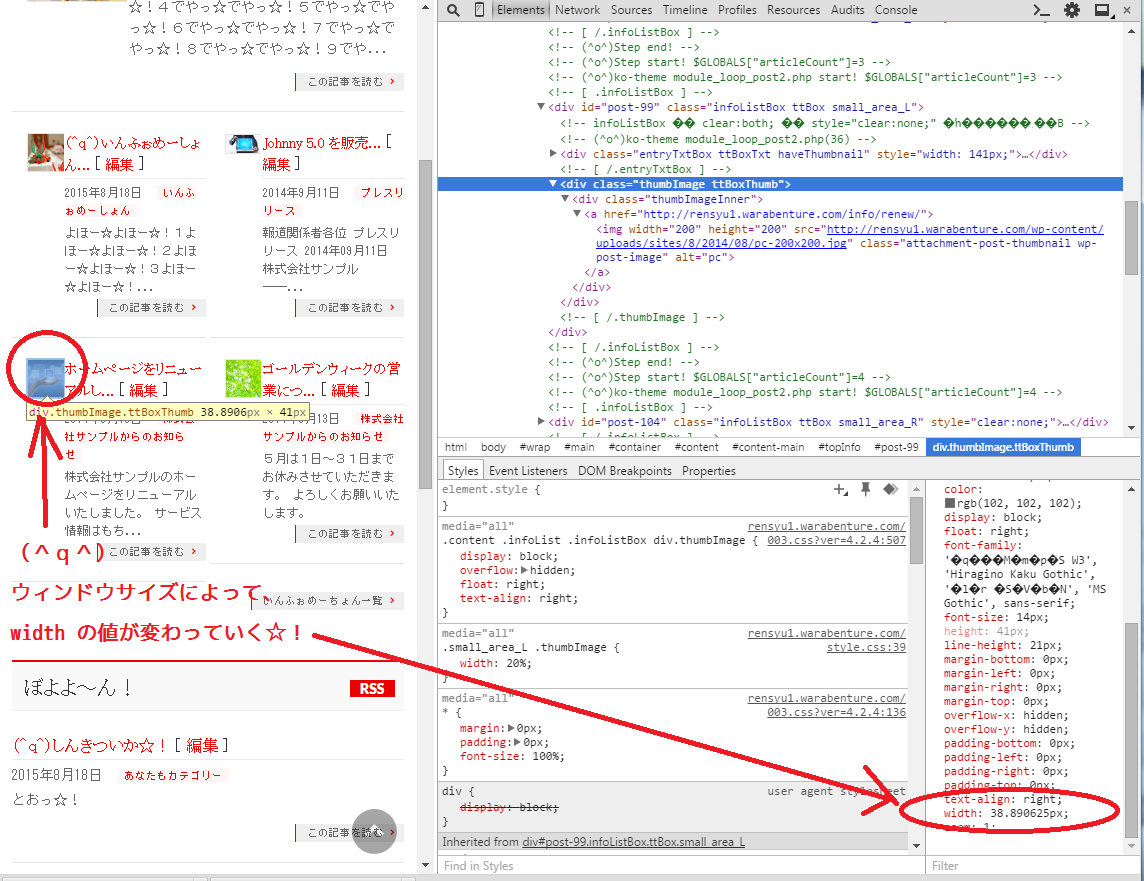The width and height of the screenshot is (1144, 881).
Task: Open the Sources tab
Action: pos(631,10)
